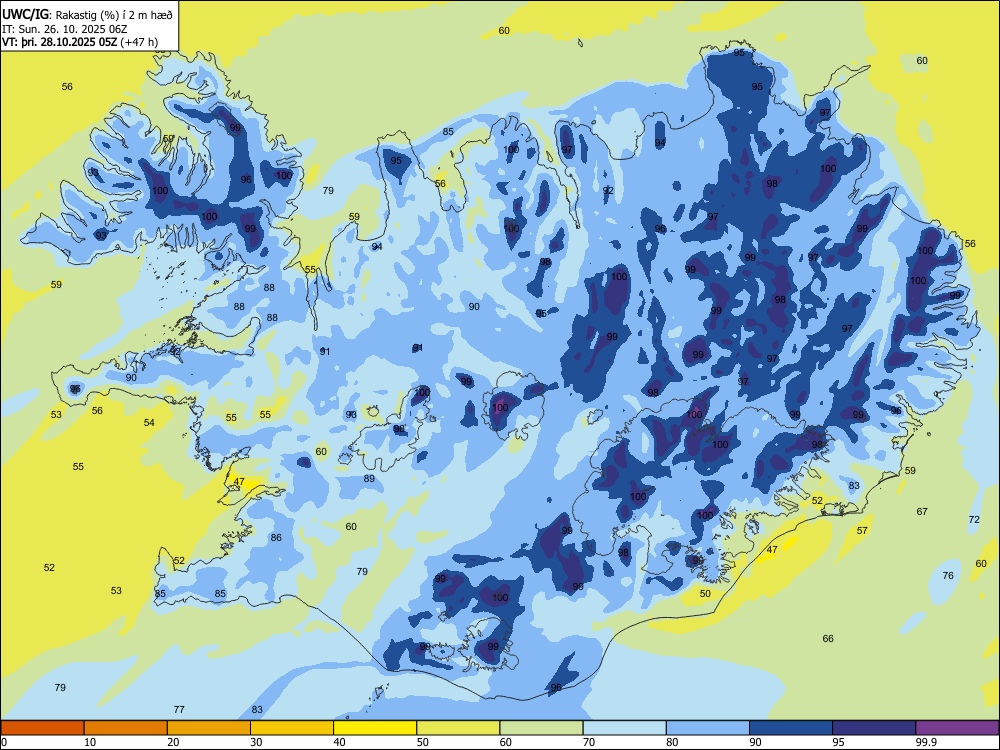Click the 80–90 % medium blue legend swatch
The height and width of the screenshot is (750, 1000).
point(708,728)
